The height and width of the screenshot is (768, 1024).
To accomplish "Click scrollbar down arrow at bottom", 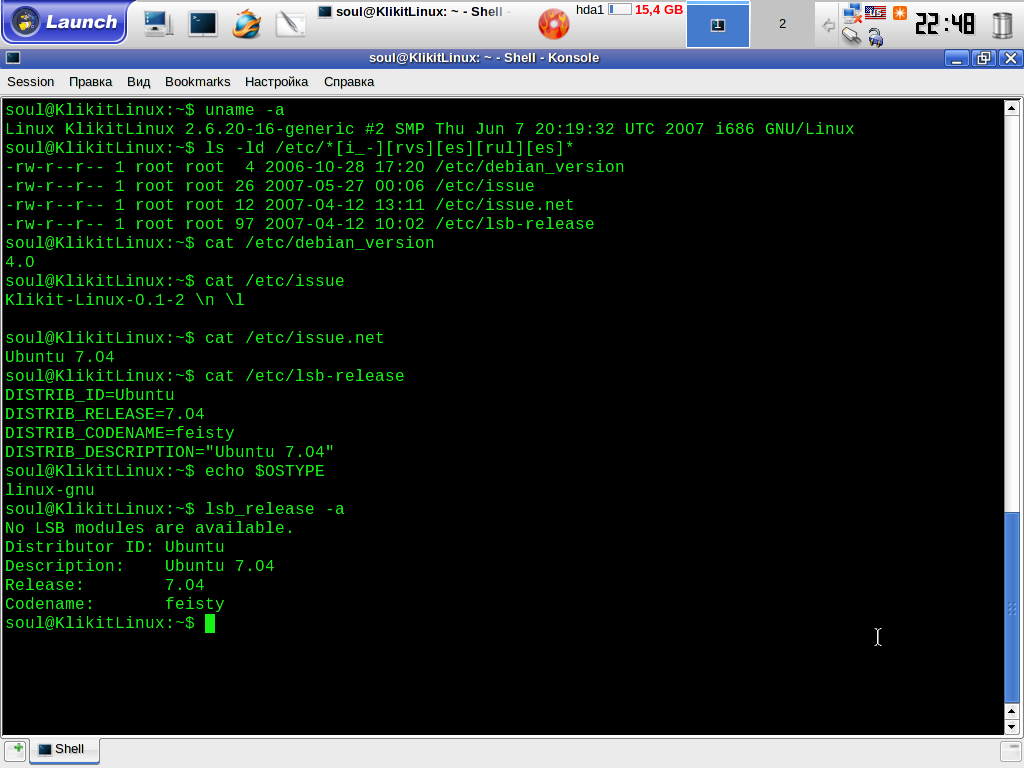I will (x=1011, y=726).
